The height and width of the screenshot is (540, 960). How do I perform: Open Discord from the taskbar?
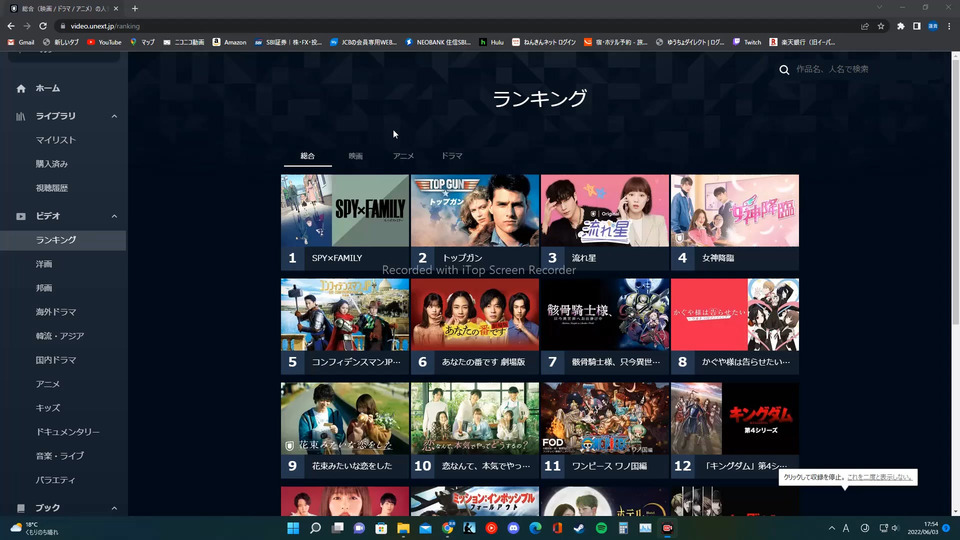click(513, 528)
